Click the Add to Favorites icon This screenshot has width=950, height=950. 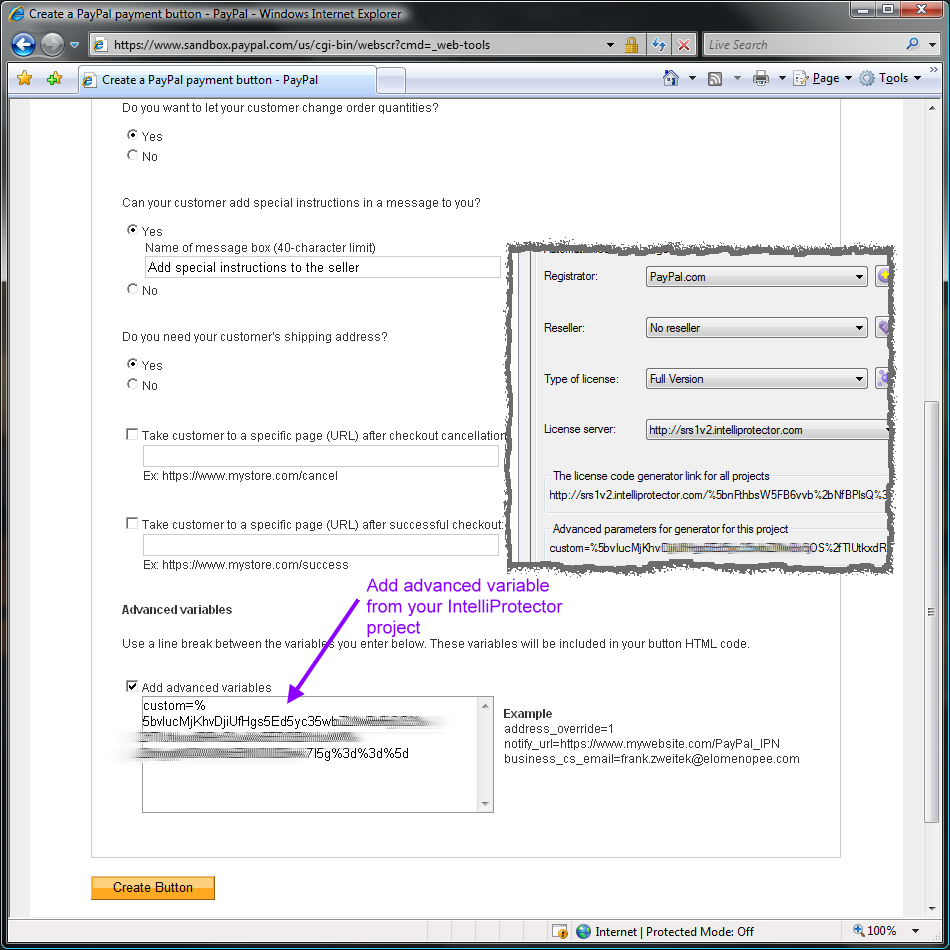tap(55, 78)
